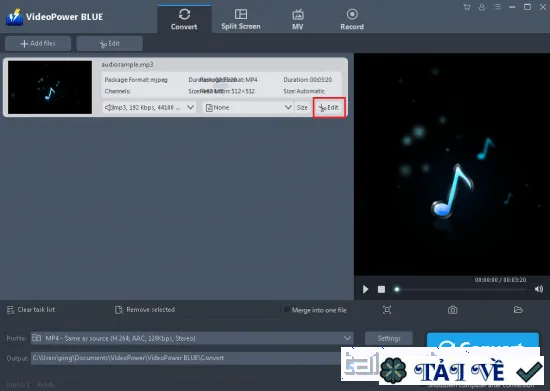
Task: Minimize the VideoPower BLUE window
Action: (x=512, y=7)
